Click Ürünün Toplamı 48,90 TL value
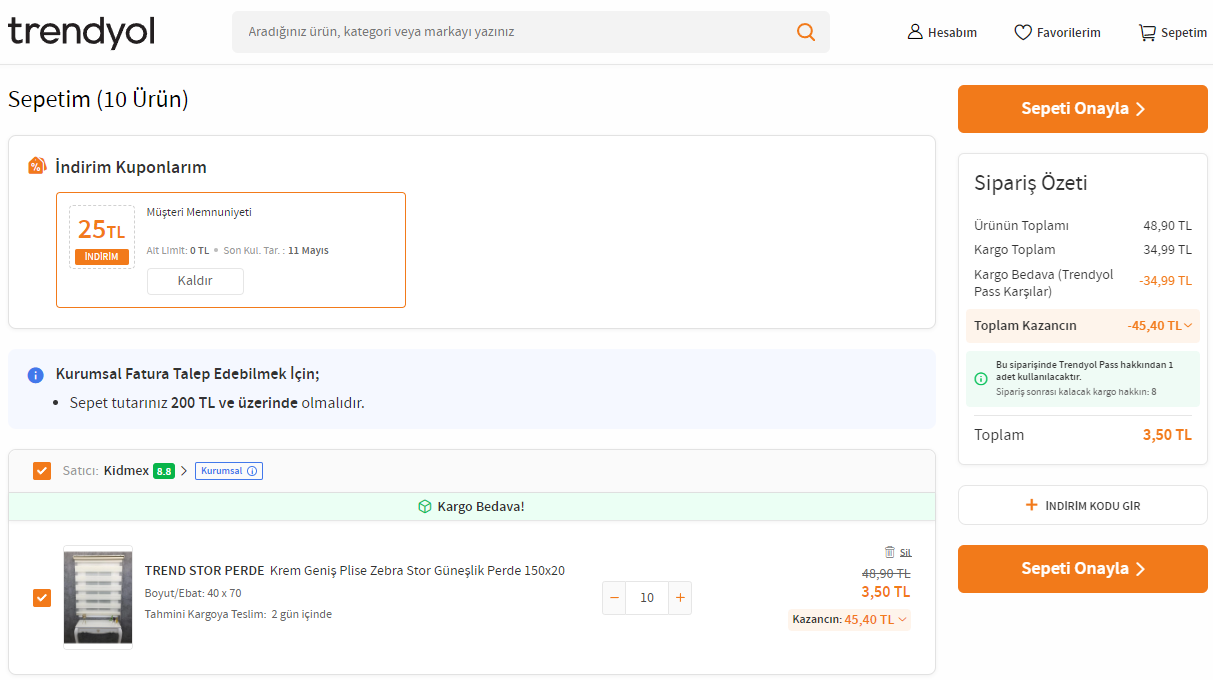Screen dimensions: 1213x680 point(1168,226)
